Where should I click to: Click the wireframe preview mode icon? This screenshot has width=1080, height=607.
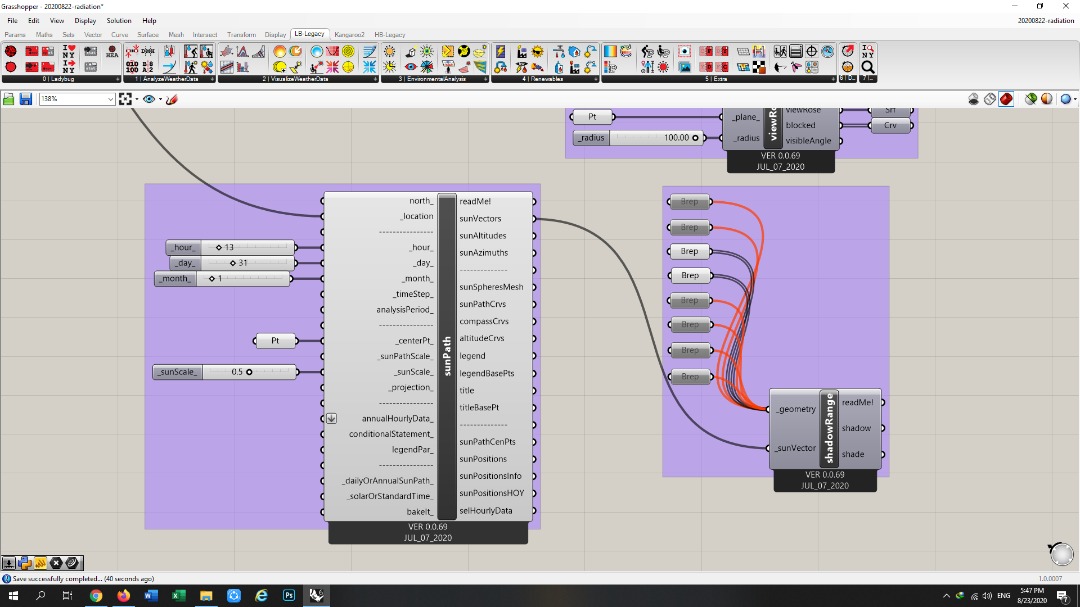tap(990, 99)
